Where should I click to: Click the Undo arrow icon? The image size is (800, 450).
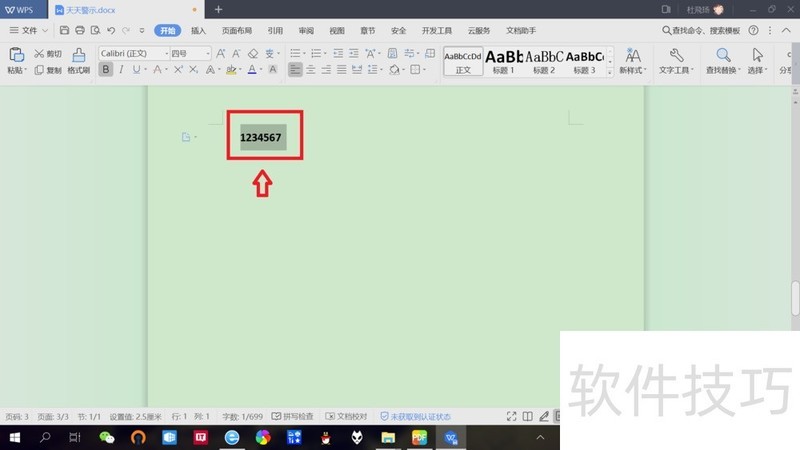pos(111,31)
